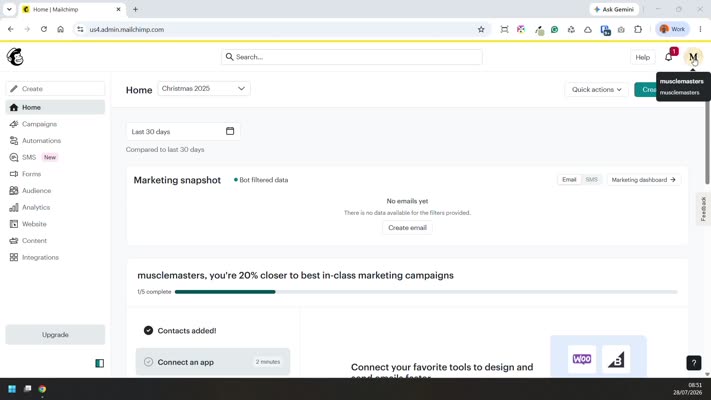Screen dimensions: 711x400
Task: Open the Create pencil item in sidebar
Action: click(55, 88)
